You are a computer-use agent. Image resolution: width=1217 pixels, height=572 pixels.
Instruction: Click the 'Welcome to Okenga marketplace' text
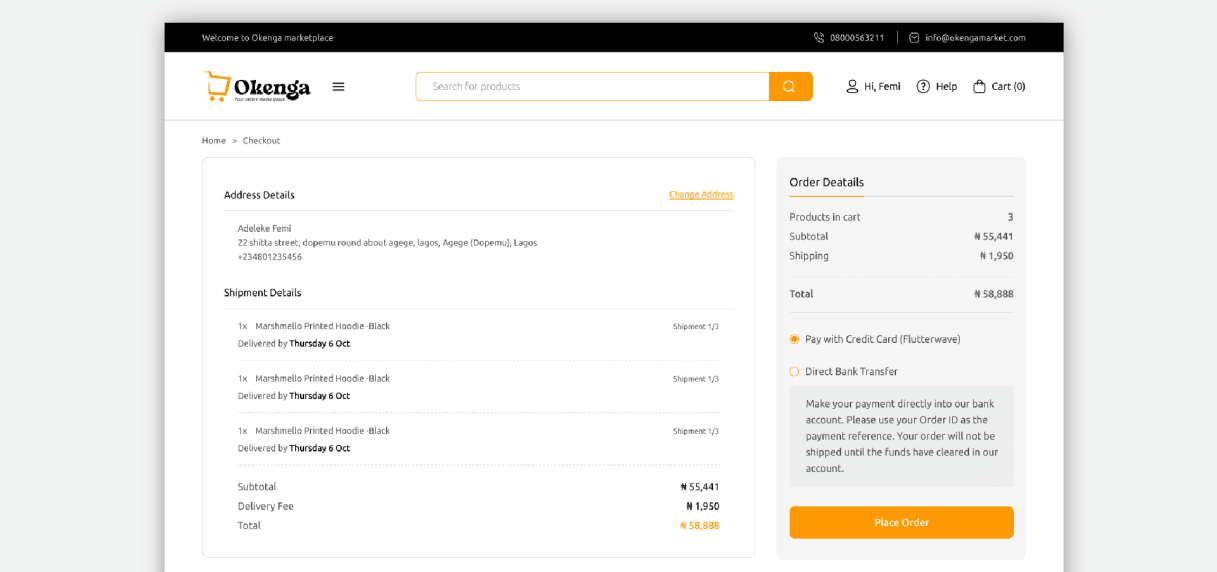click(267, 38)
